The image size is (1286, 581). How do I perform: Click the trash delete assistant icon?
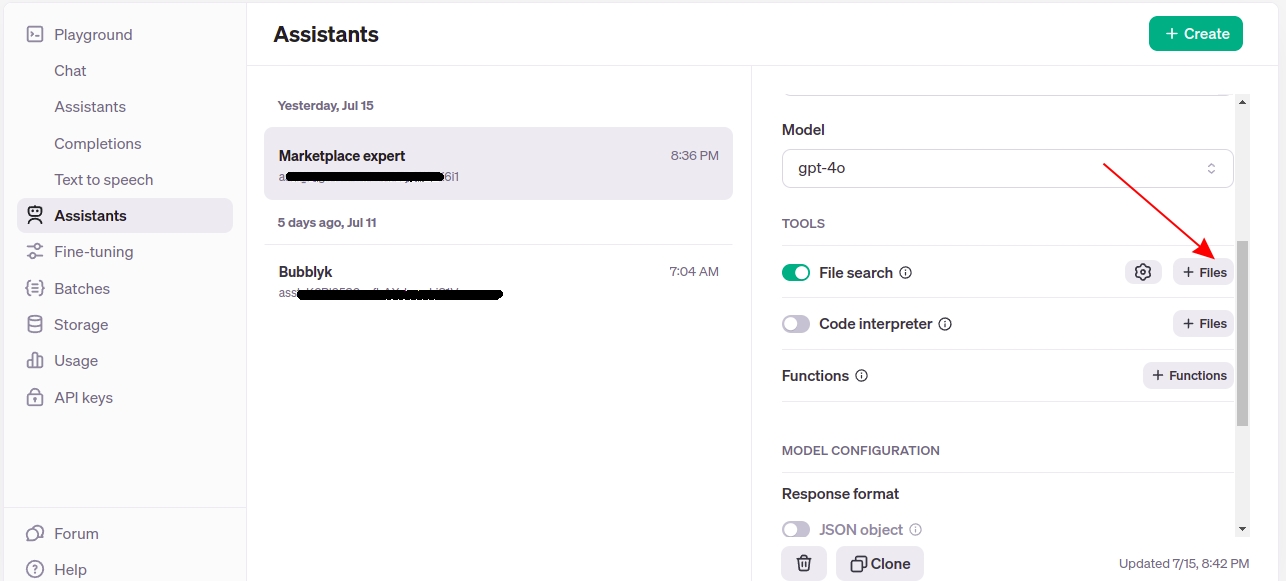(x=803, y=564)
